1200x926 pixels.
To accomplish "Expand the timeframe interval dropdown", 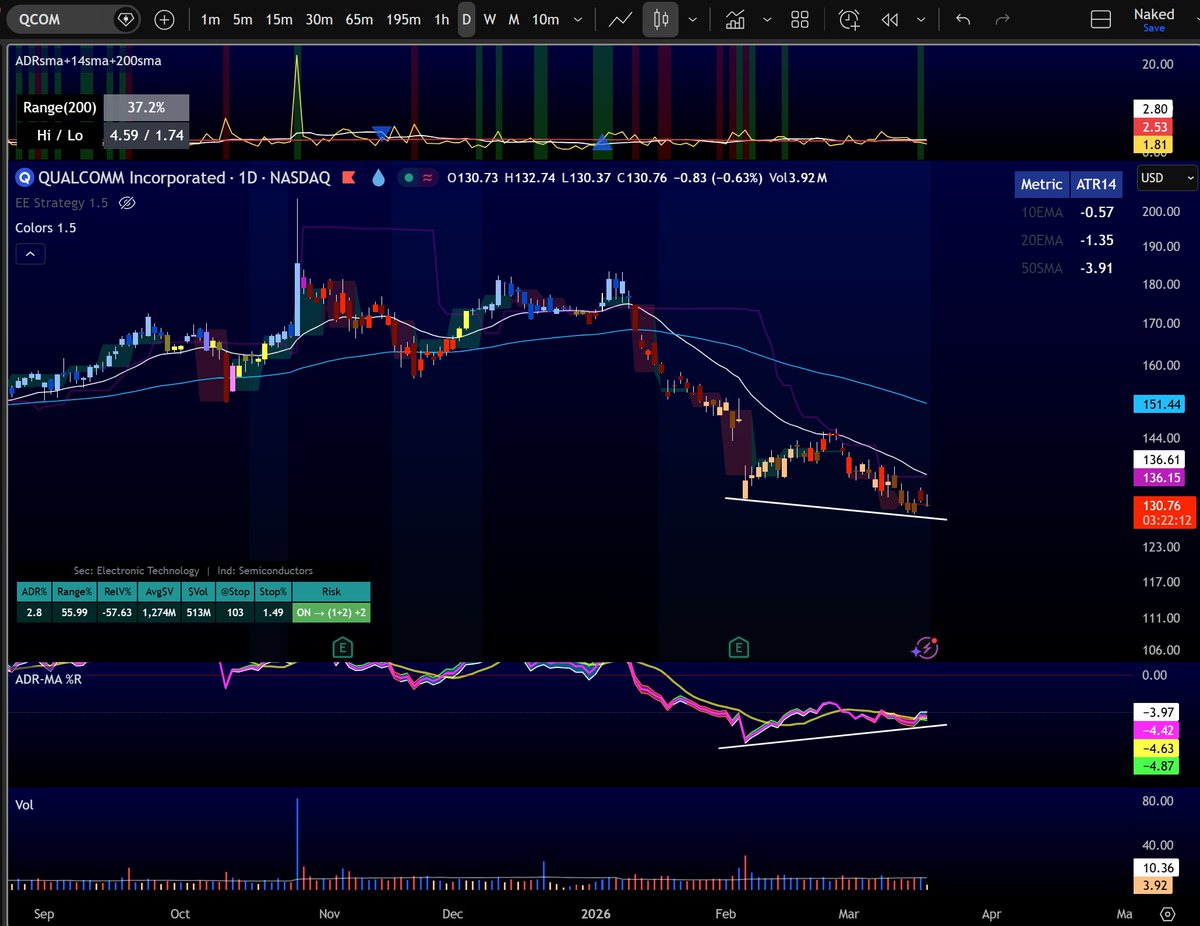I will click(x=579, y=19).
